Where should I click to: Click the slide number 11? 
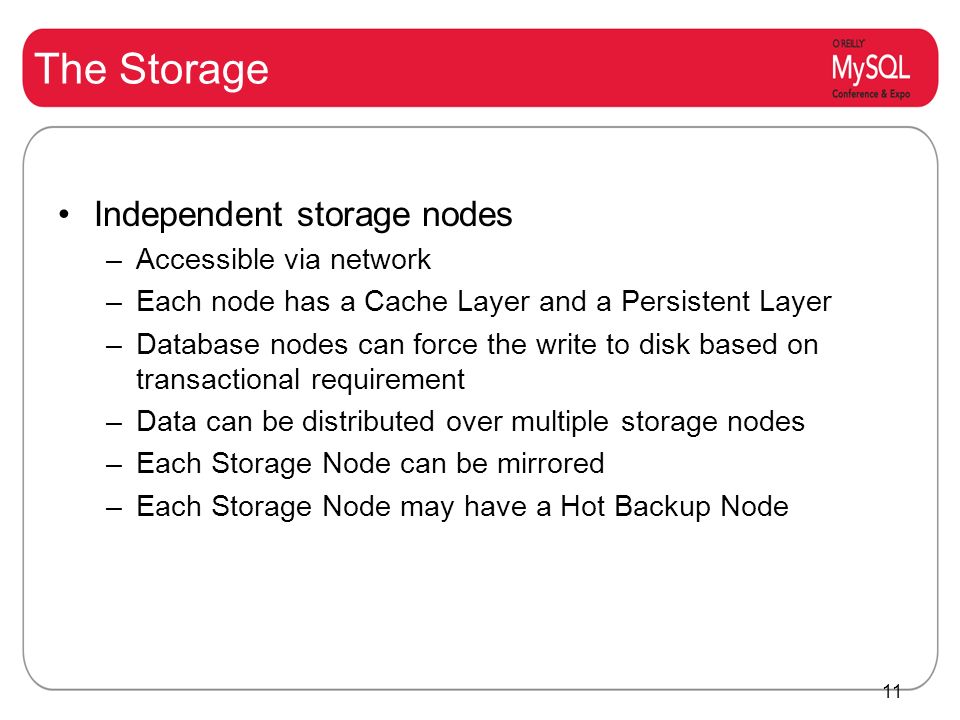891,692
